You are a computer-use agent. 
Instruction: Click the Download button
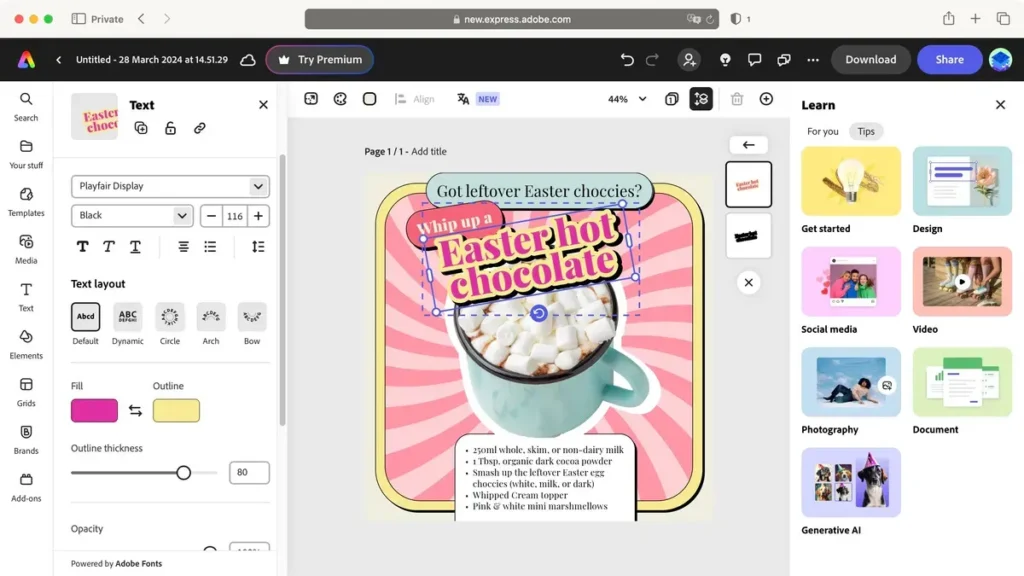pyautogui.click(x=870, y=60)
